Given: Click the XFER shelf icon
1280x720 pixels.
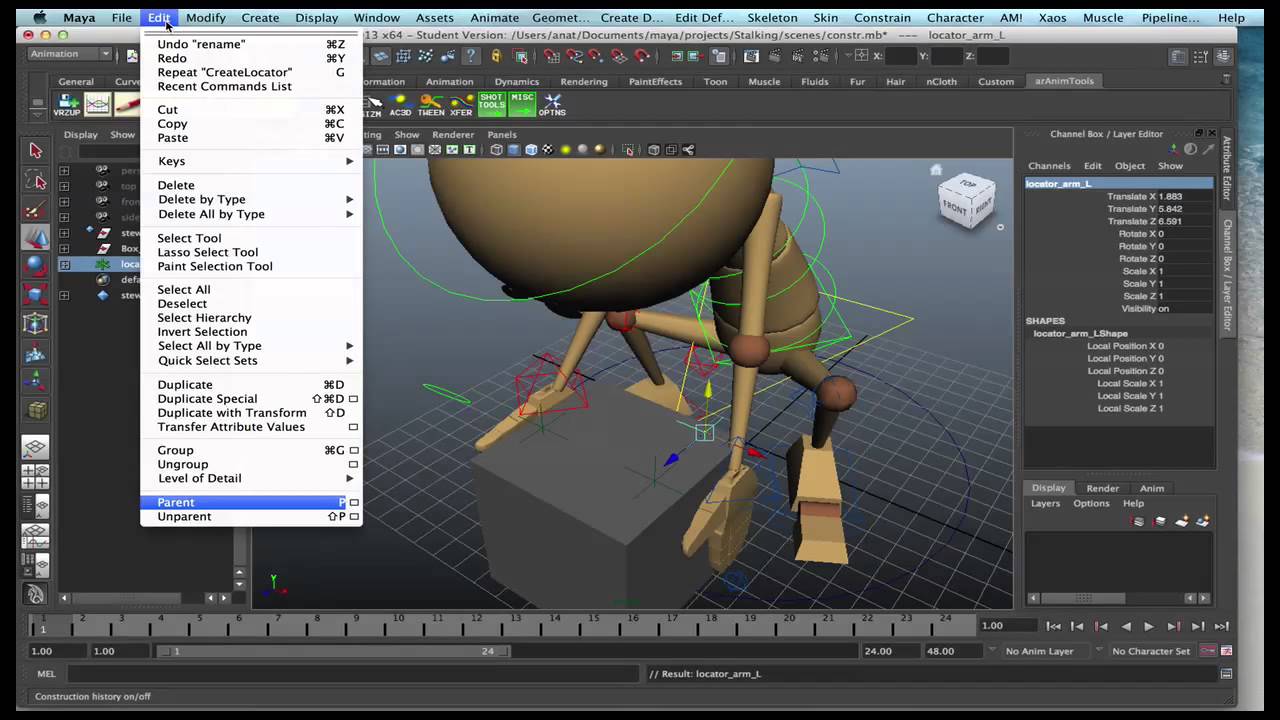Looking at the screenshot, I should point(461,104).
